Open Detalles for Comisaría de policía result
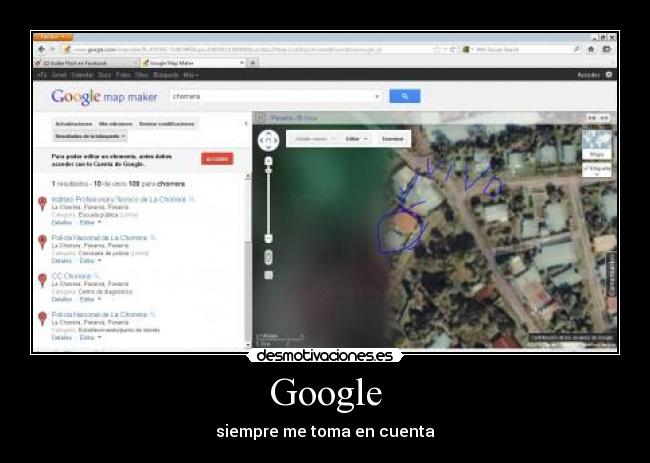The width and height of the screenshot is (650, 463). [62, 261]
